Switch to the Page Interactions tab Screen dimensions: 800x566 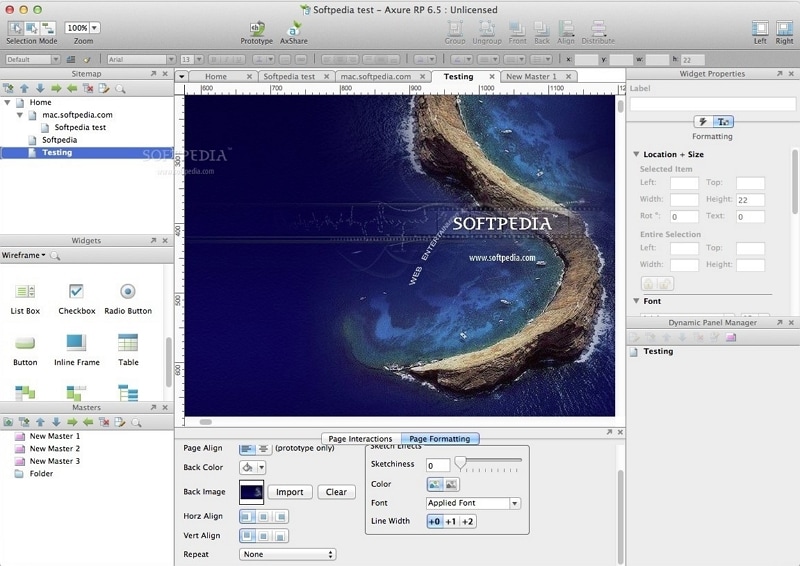pyautogui.click(x=360, y=439)
